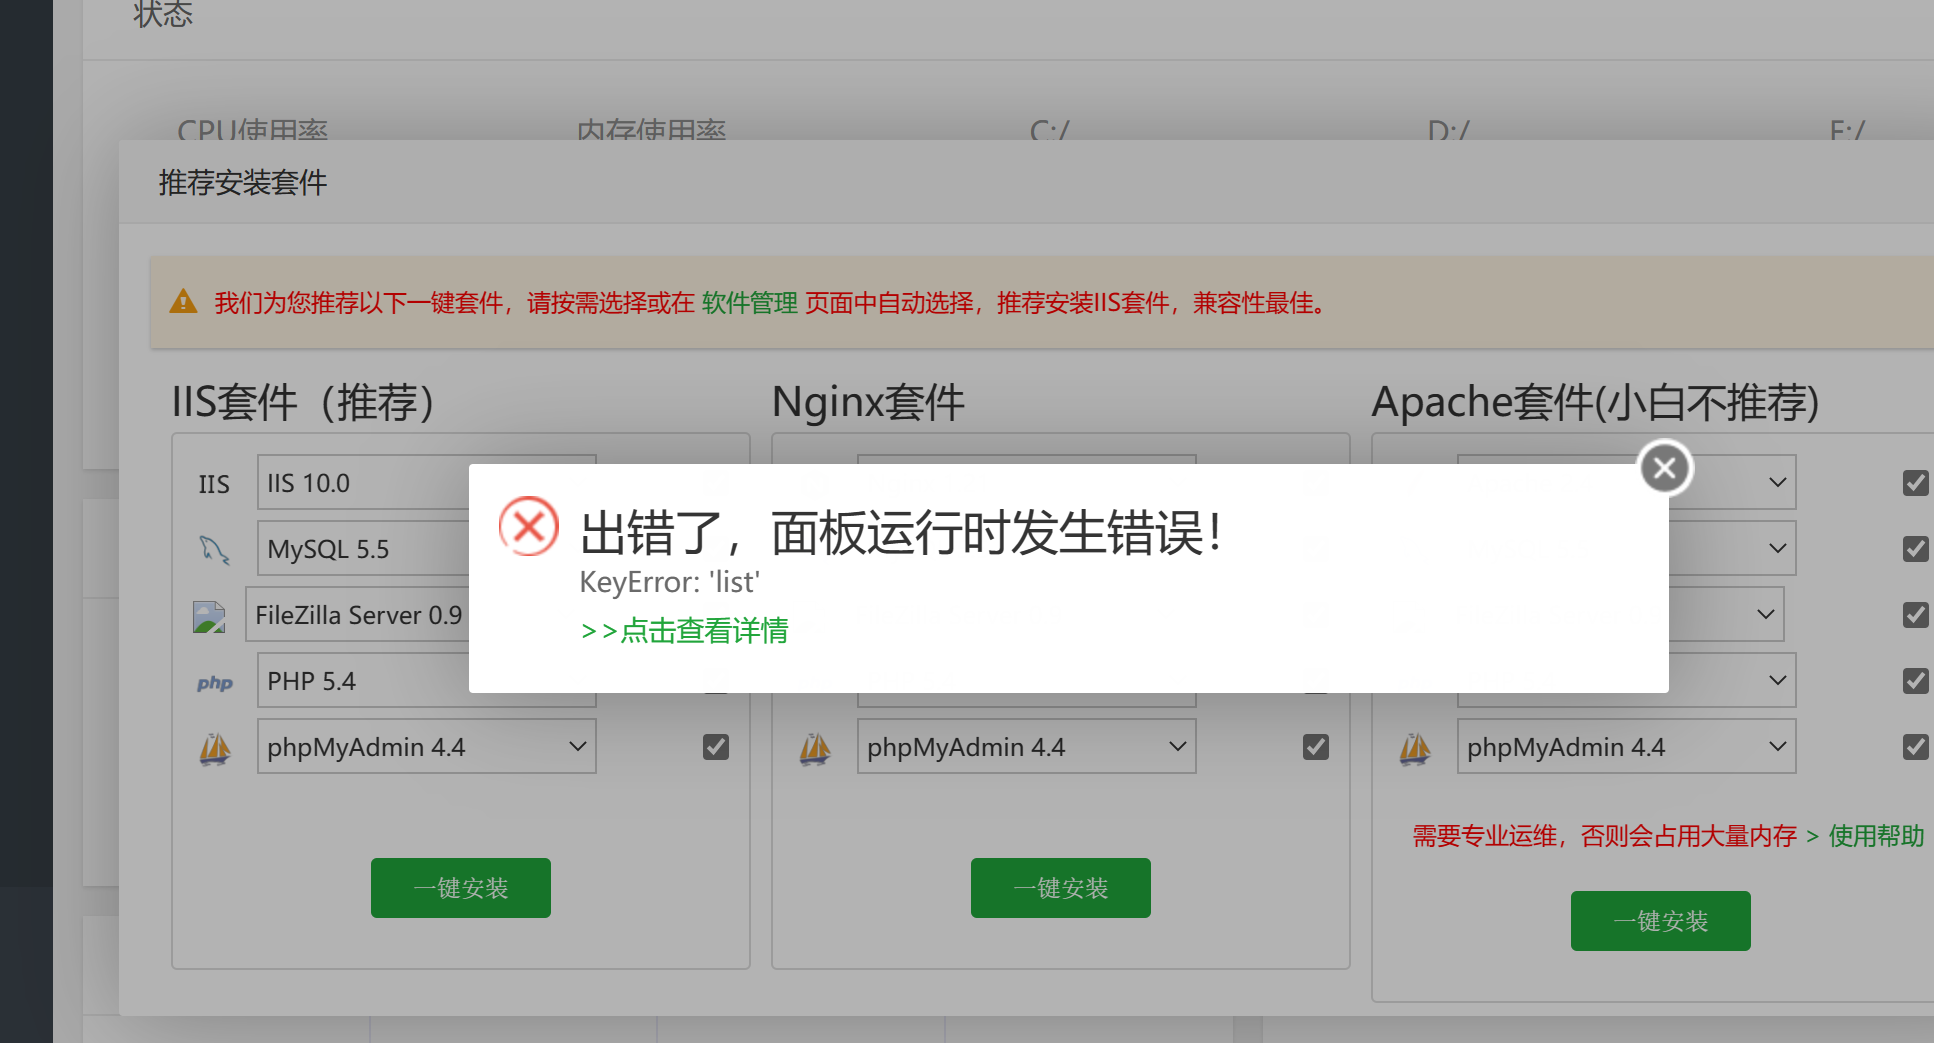Click the Nginx套件 heading
This screenshot has width=1934, height=1043.
(868, 402)
